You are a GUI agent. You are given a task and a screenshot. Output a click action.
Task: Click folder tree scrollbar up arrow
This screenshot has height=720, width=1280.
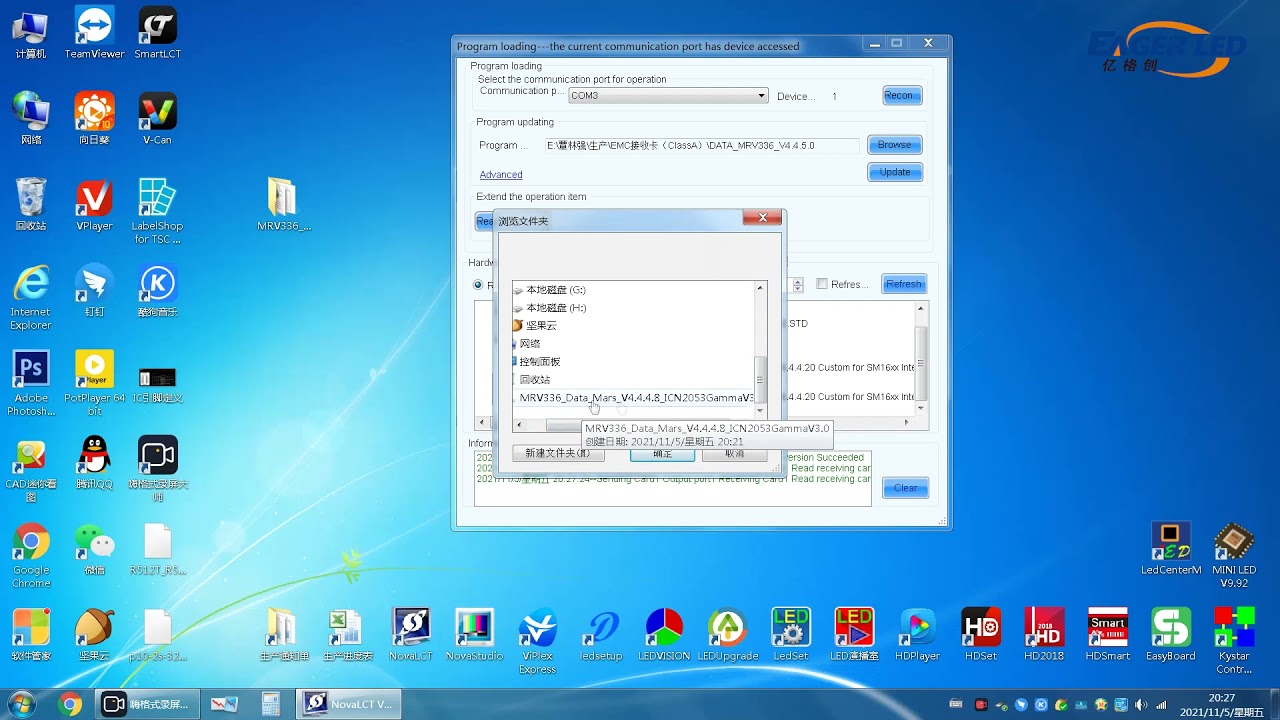[760, 288]
